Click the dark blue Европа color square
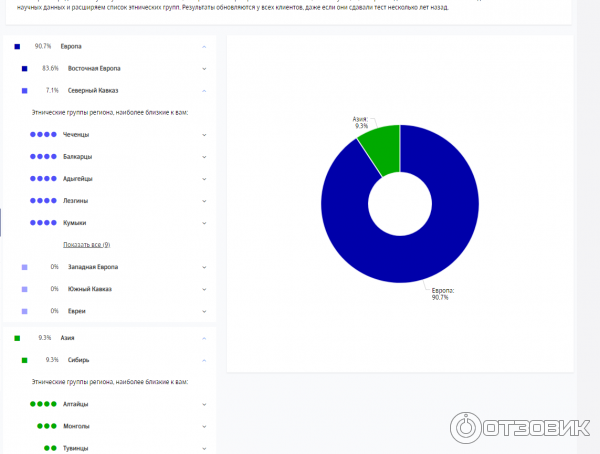This screenshot has height=454, width=600. point(17,46)
